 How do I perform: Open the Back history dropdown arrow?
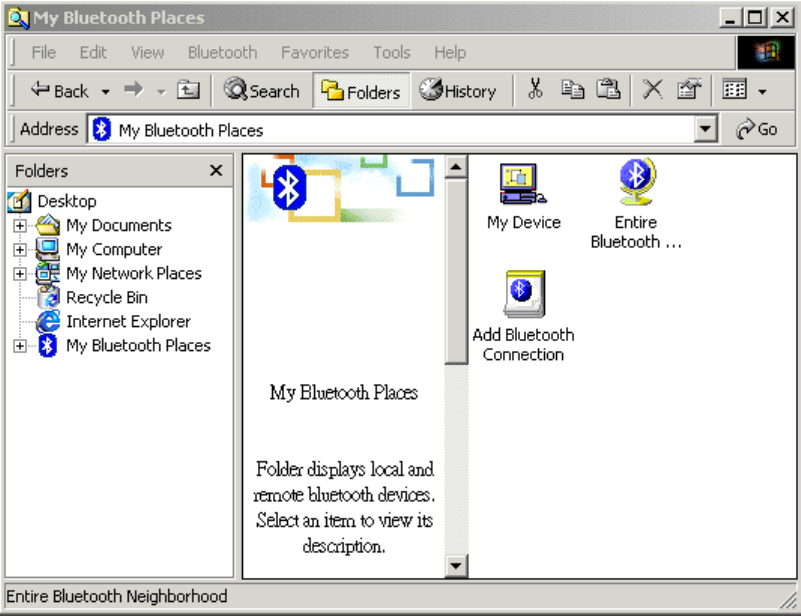tap(105, 92)
